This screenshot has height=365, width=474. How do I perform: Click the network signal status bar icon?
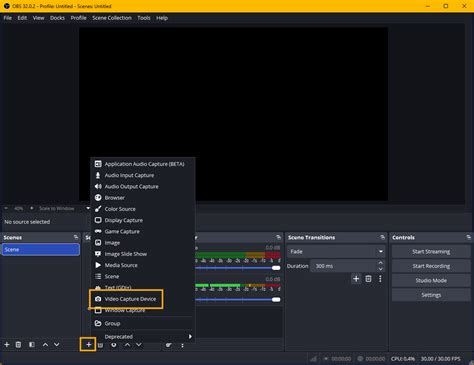[313, 359]
